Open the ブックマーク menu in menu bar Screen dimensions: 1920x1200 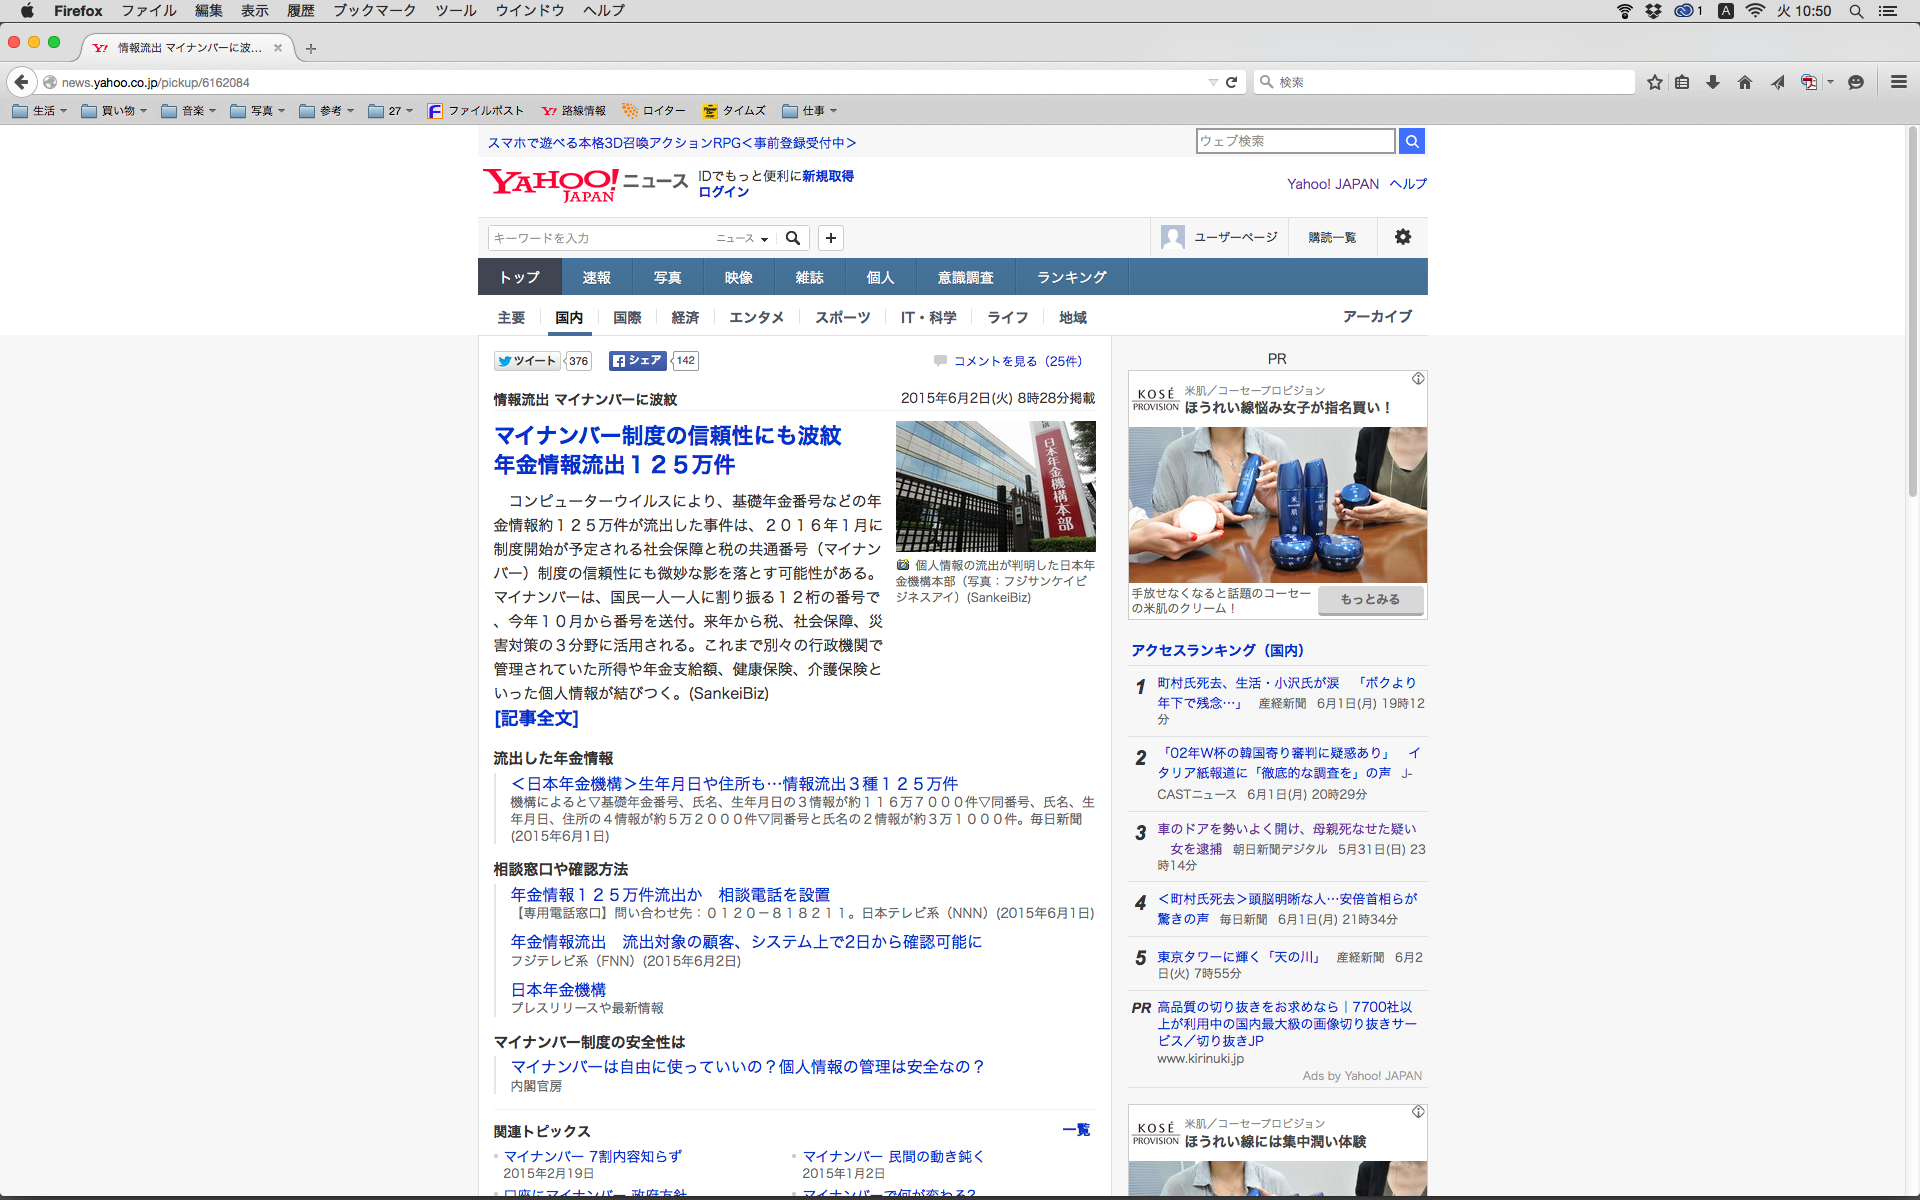click(x=374, y=11)
